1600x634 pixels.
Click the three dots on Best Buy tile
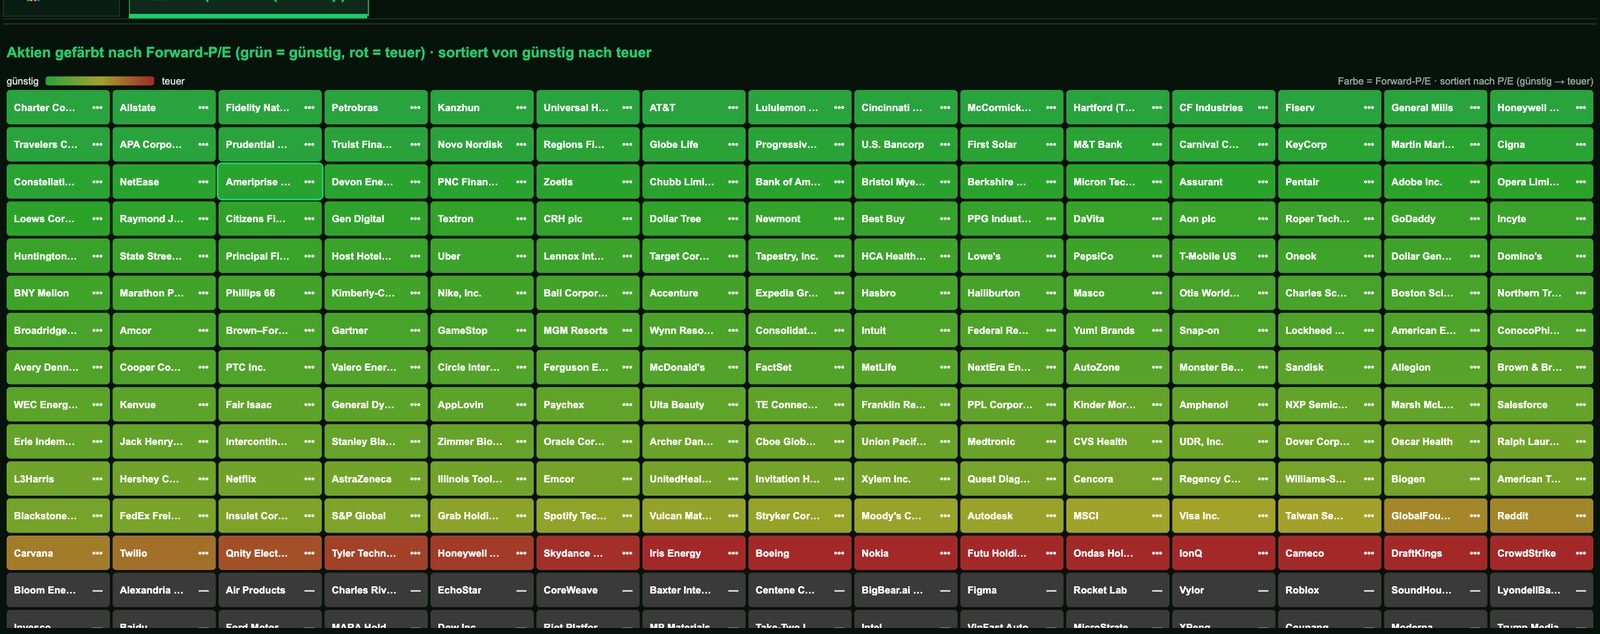[x=945, y=219]
